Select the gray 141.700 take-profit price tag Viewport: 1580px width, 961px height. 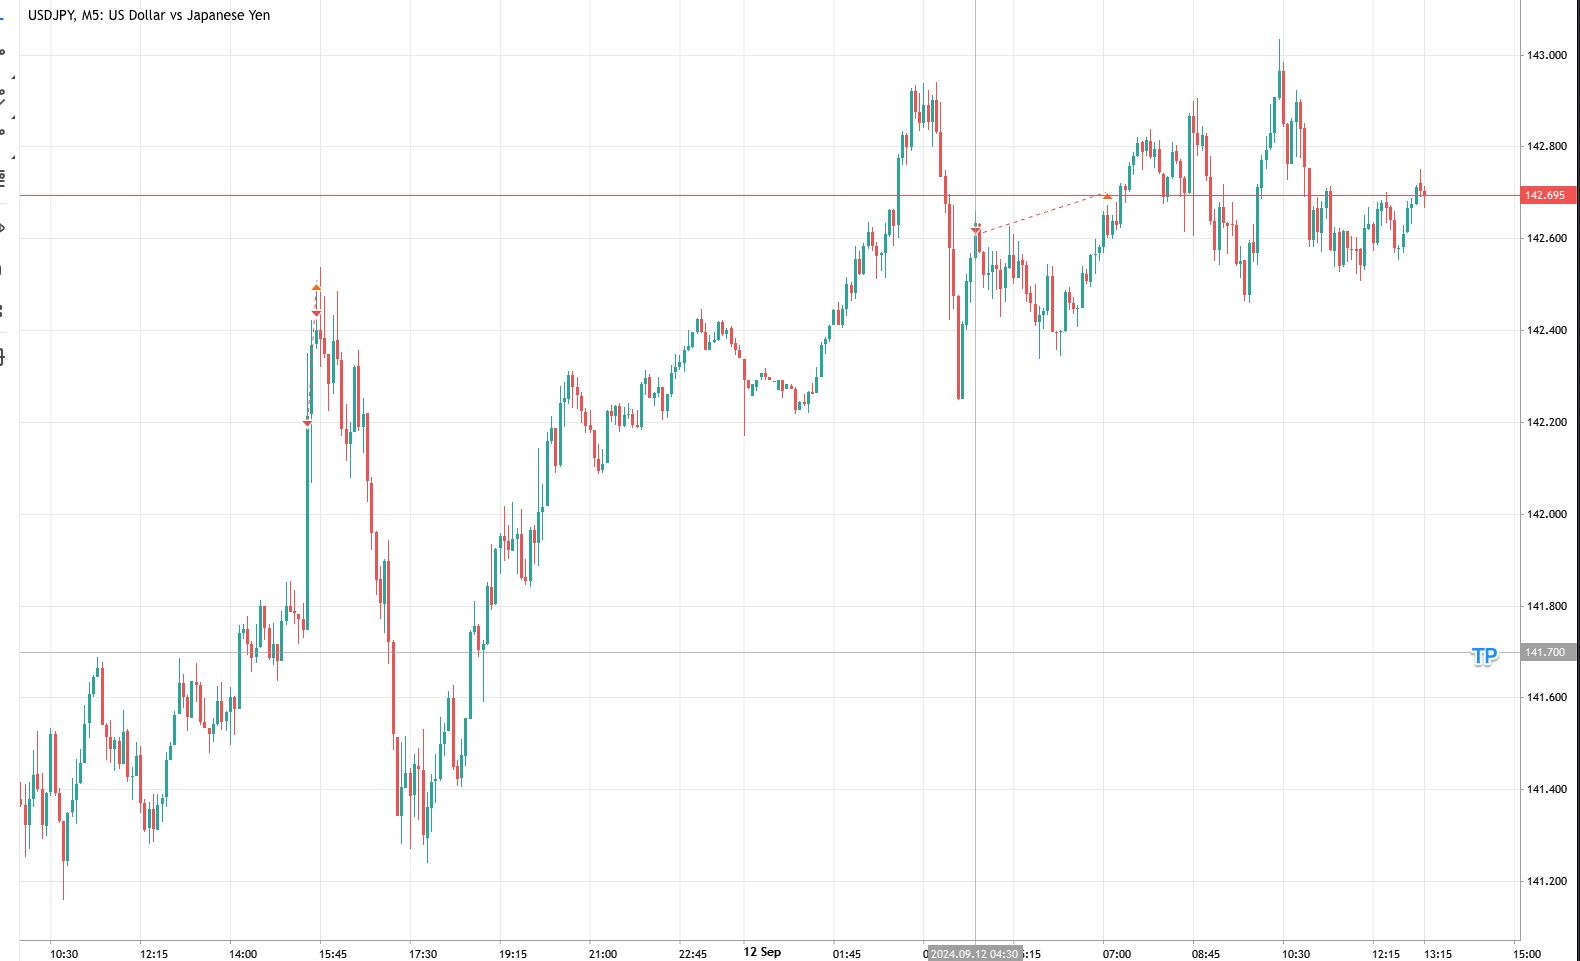coord(1547,652)
